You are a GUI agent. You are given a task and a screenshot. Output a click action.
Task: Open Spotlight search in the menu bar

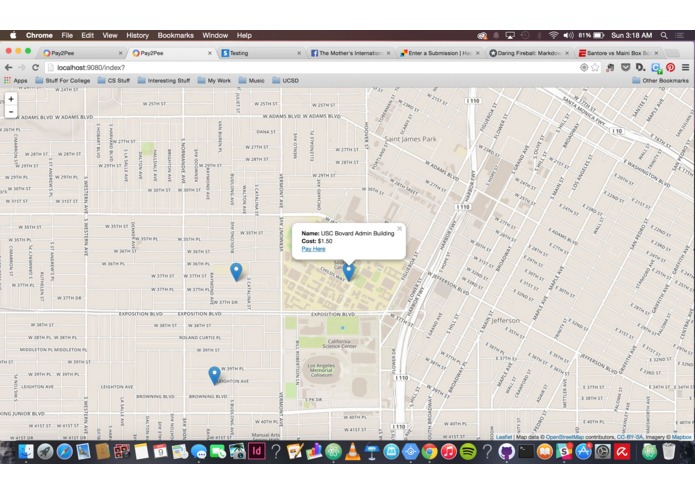[664, 35]
